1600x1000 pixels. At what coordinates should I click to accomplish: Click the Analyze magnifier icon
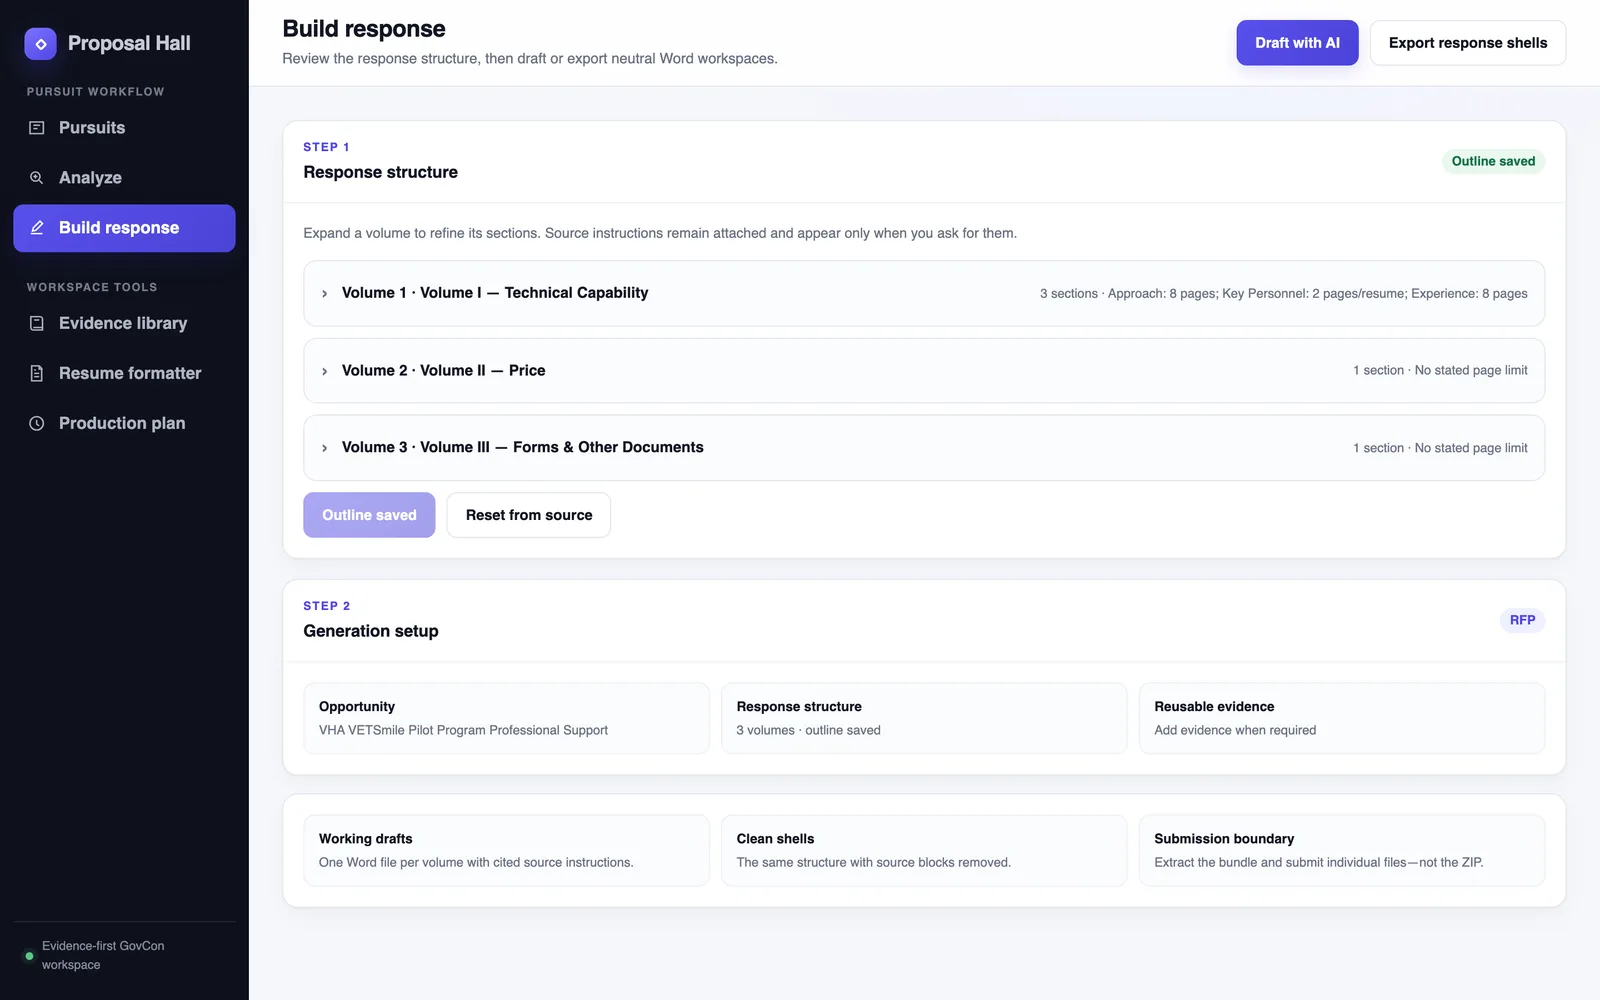(x=37, y=178)
